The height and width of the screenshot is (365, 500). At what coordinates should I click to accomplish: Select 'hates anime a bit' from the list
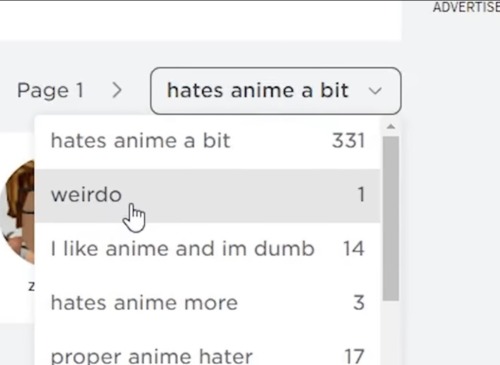(207, 141)
